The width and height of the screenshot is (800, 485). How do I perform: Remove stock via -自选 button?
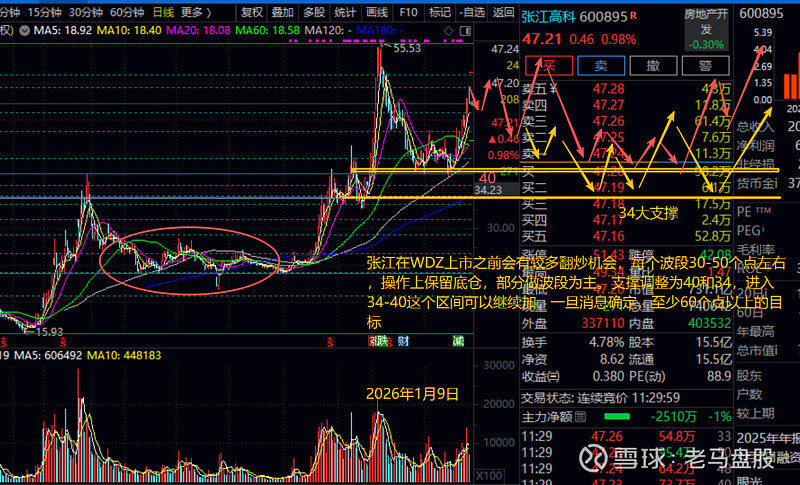click(472, 12)
